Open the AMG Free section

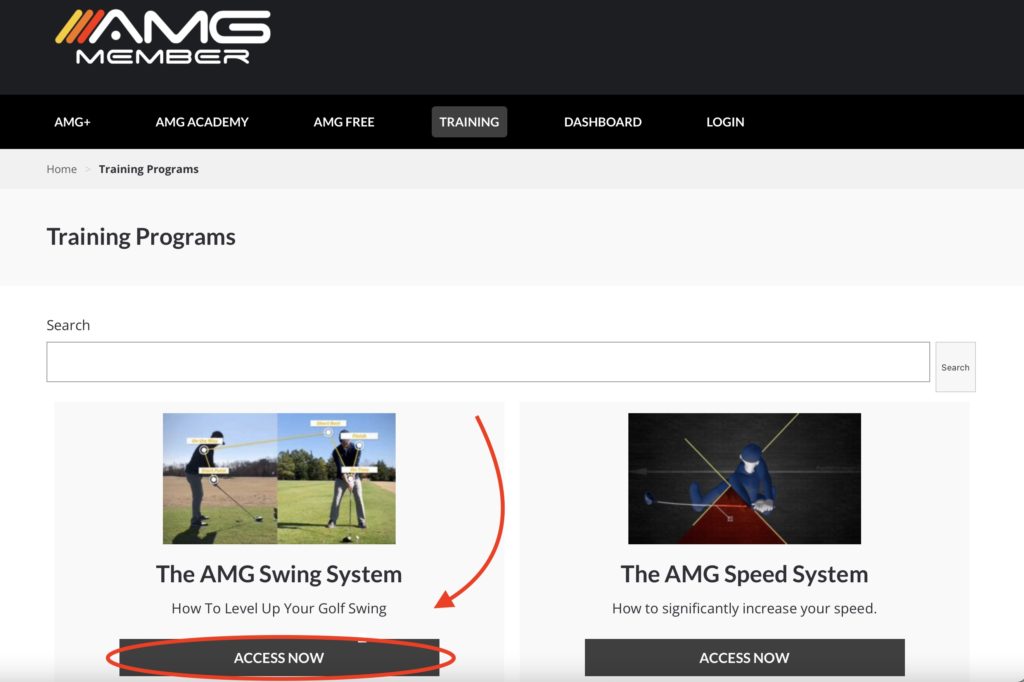pos(344,122)
